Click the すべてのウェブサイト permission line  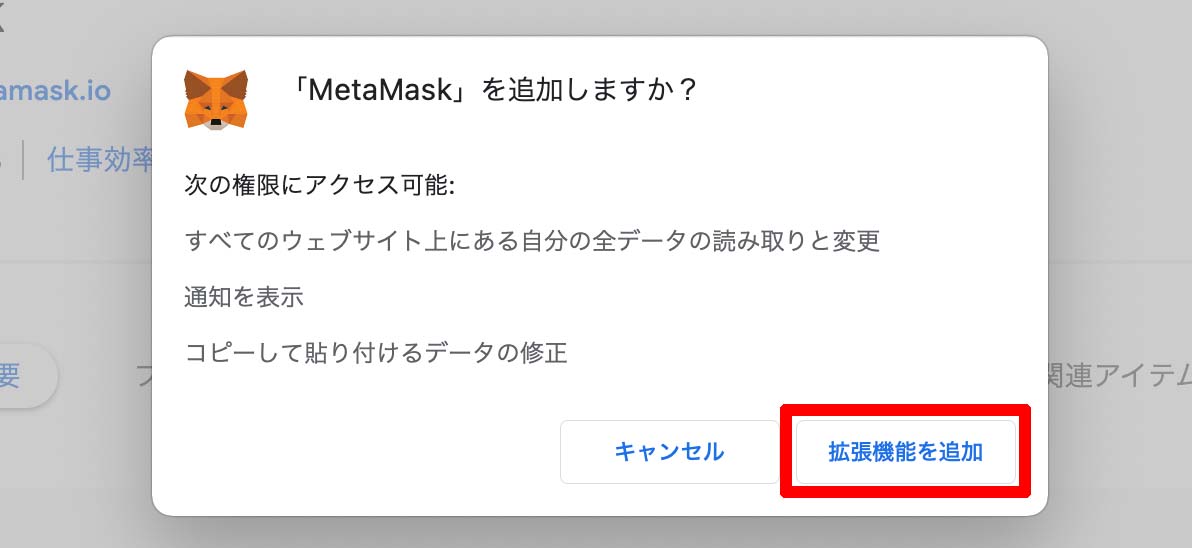(532, 241)
